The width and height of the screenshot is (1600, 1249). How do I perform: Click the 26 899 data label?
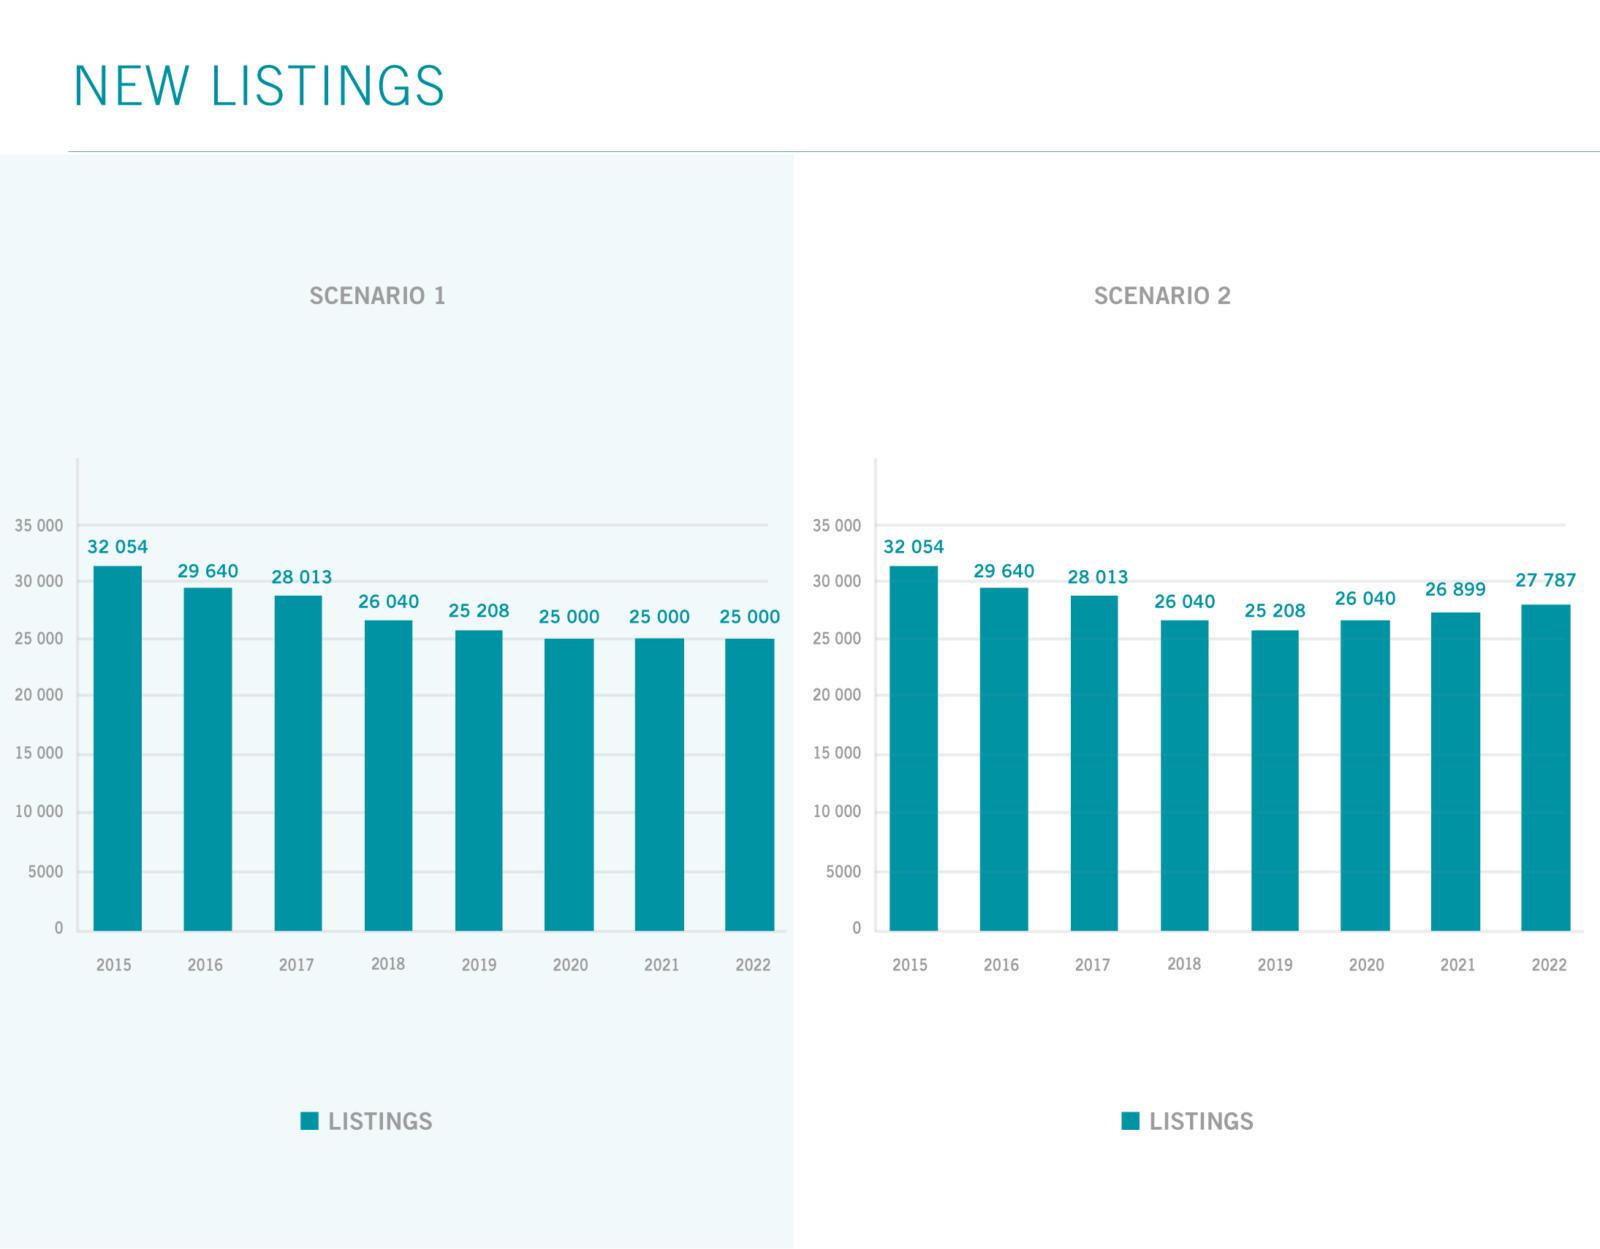[1455, 589]
